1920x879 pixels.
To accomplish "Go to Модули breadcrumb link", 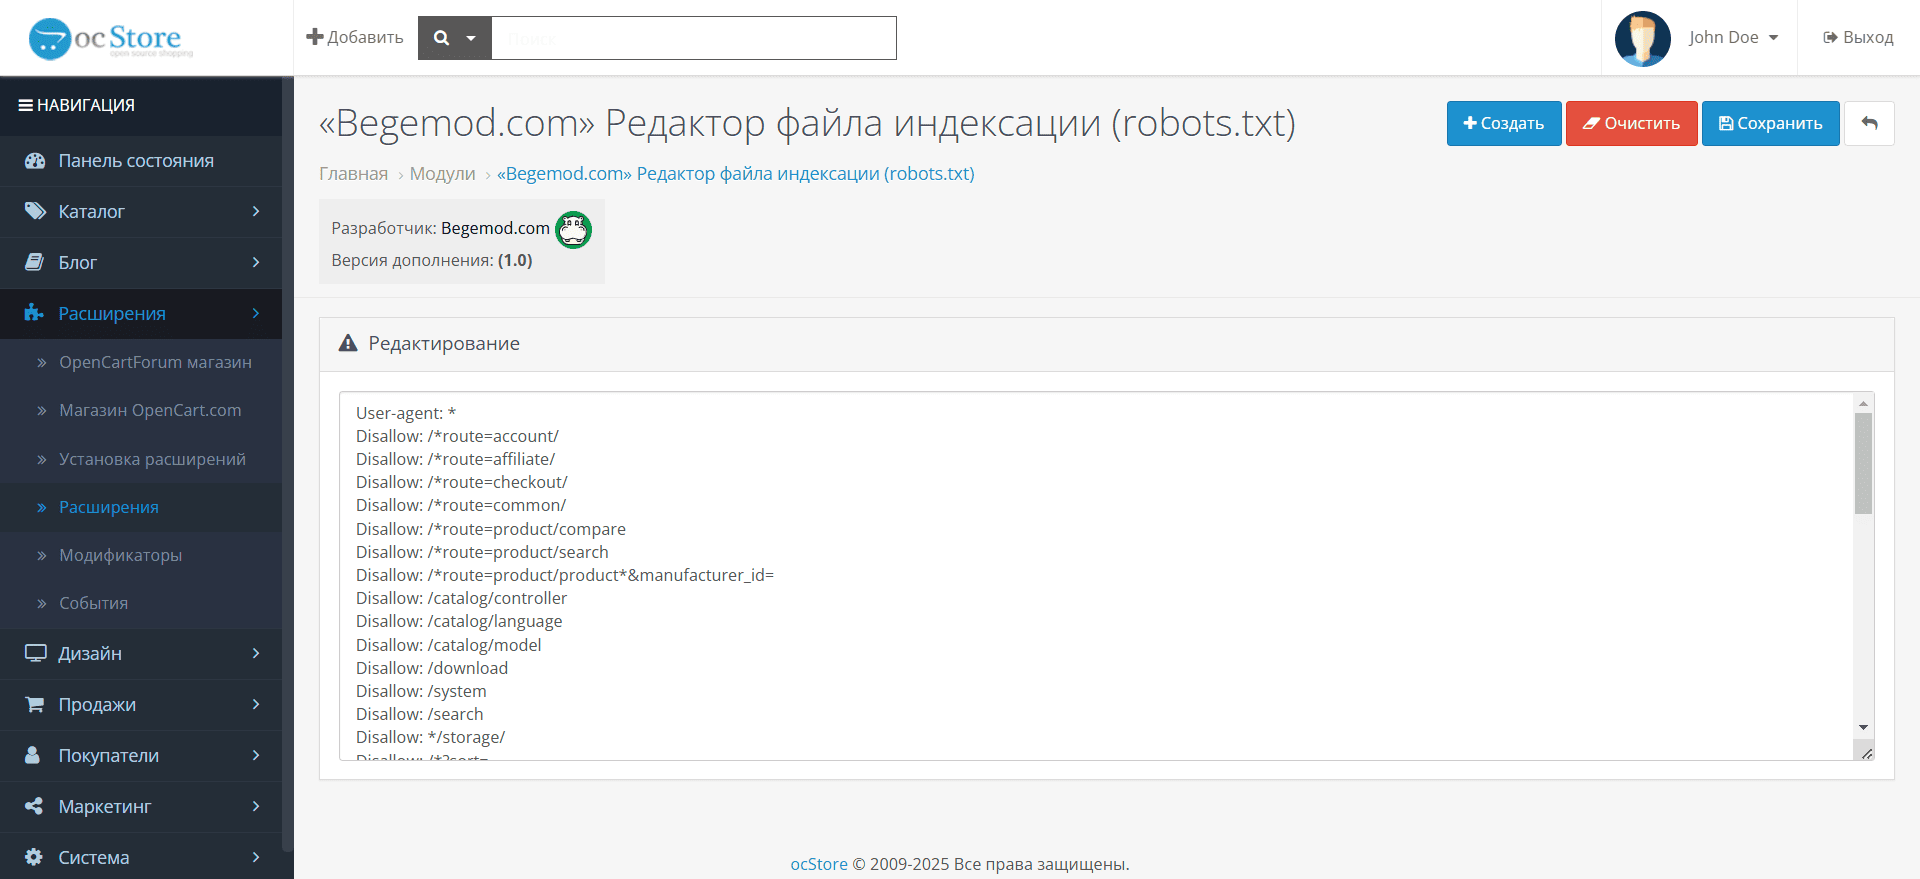I will pos(442,174).
